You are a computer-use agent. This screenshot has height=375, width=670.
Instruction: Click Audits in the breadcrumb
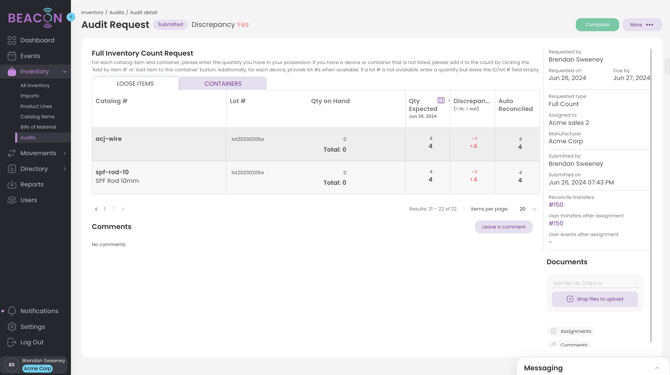117,12
